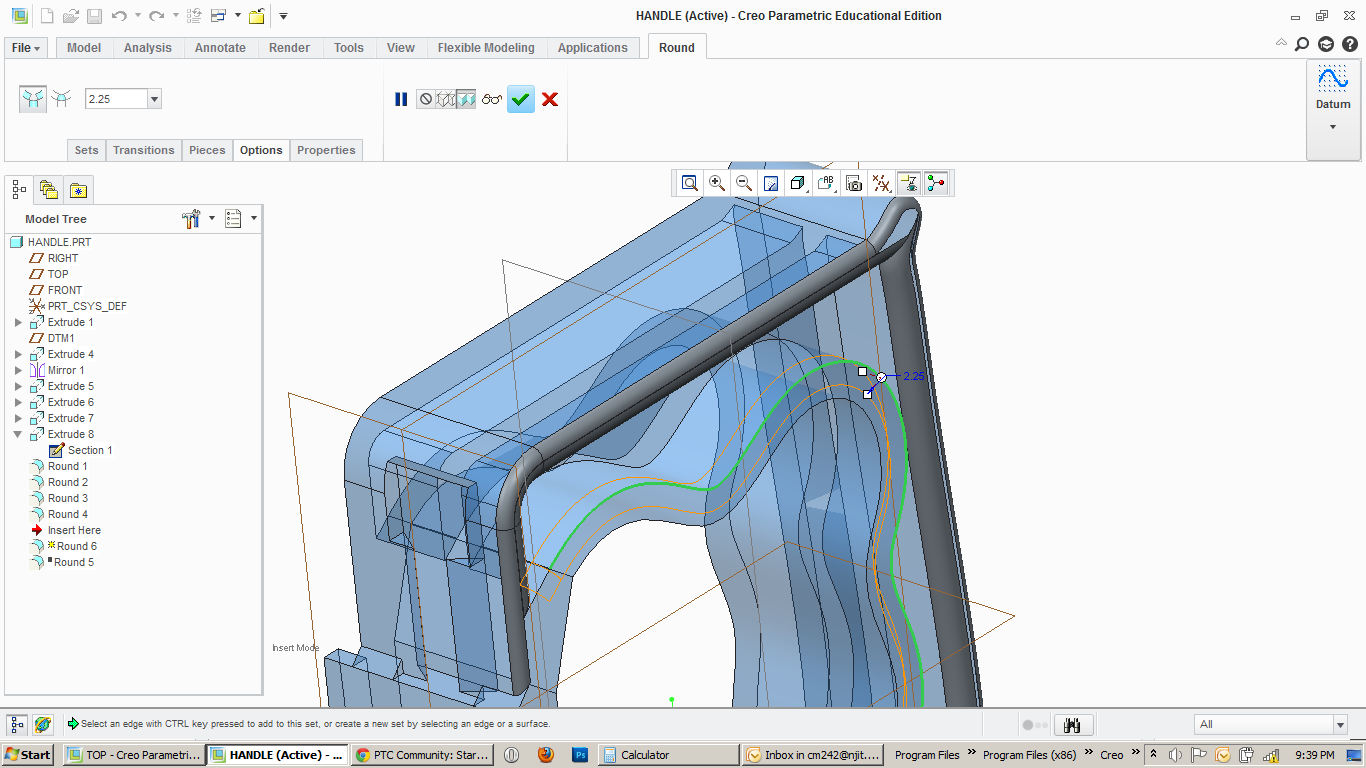Toggle Spin Center display icon
Viewport: 1366px width, 768px height.
coord(936,183)
